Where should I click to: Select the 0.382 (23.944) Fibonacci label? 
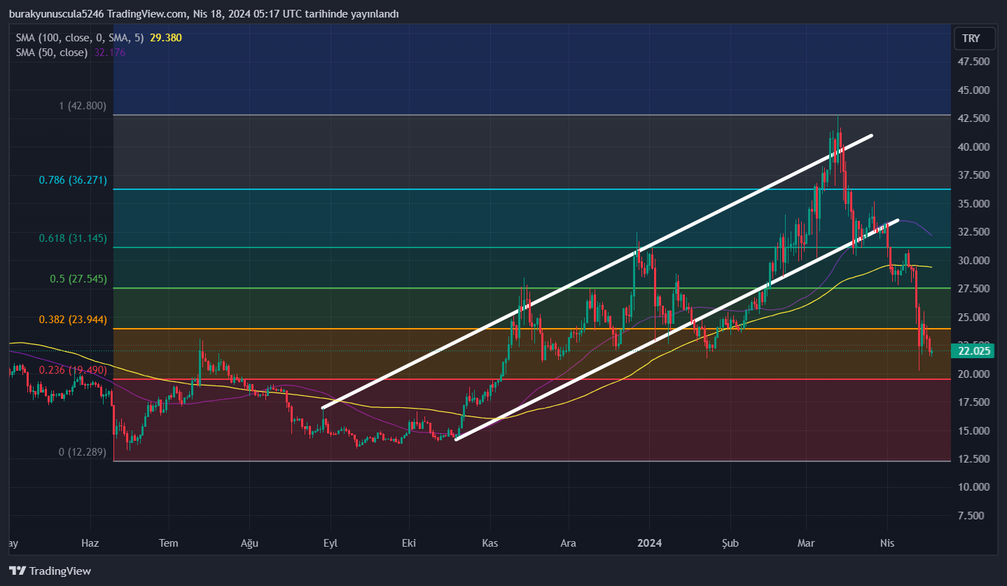pyautogui.click(x=72, y=320)
